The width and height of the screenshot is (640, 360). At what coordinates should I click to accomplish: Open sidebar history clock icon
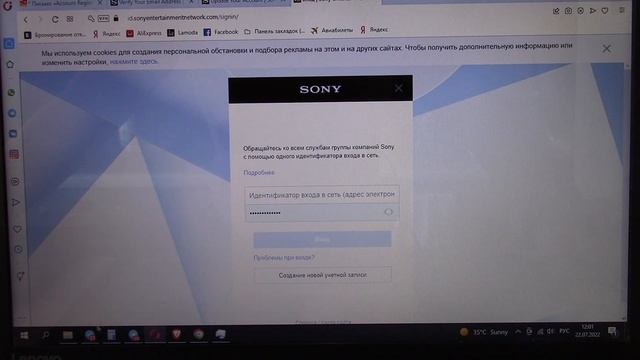tap(18, 249)
